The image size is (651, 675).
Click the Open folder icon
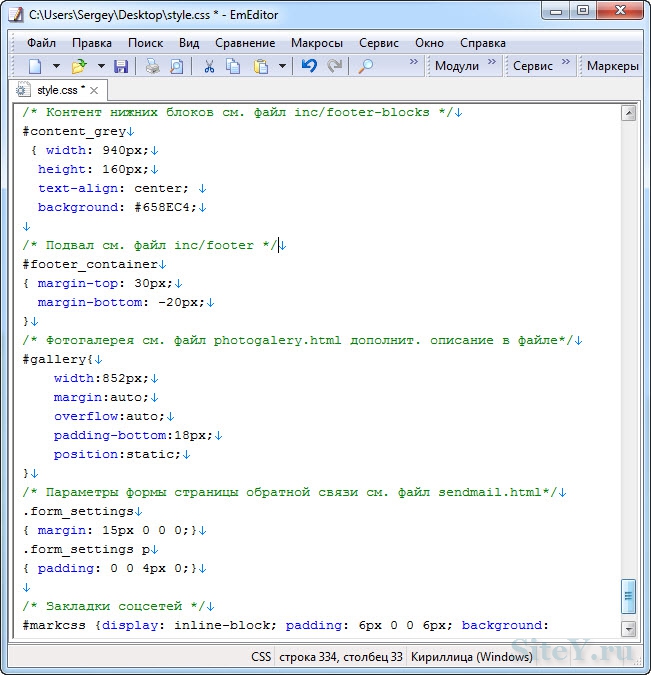click(x=79, y=66)
